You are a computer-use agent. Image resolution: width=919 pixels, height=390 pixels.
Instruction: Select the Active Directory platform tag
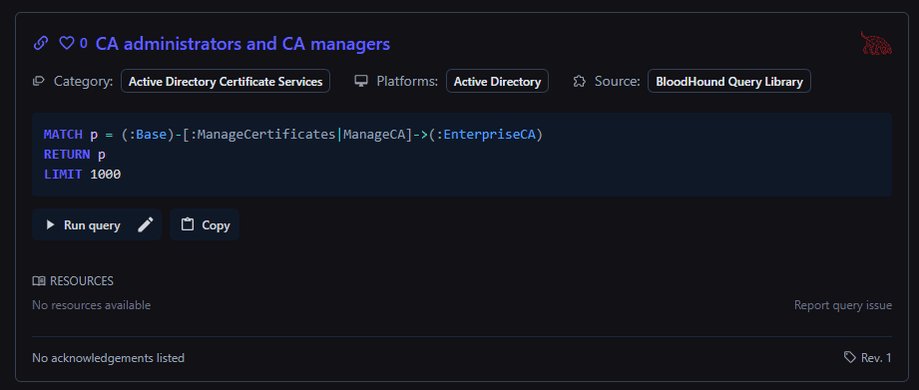(x=497, y=82)
